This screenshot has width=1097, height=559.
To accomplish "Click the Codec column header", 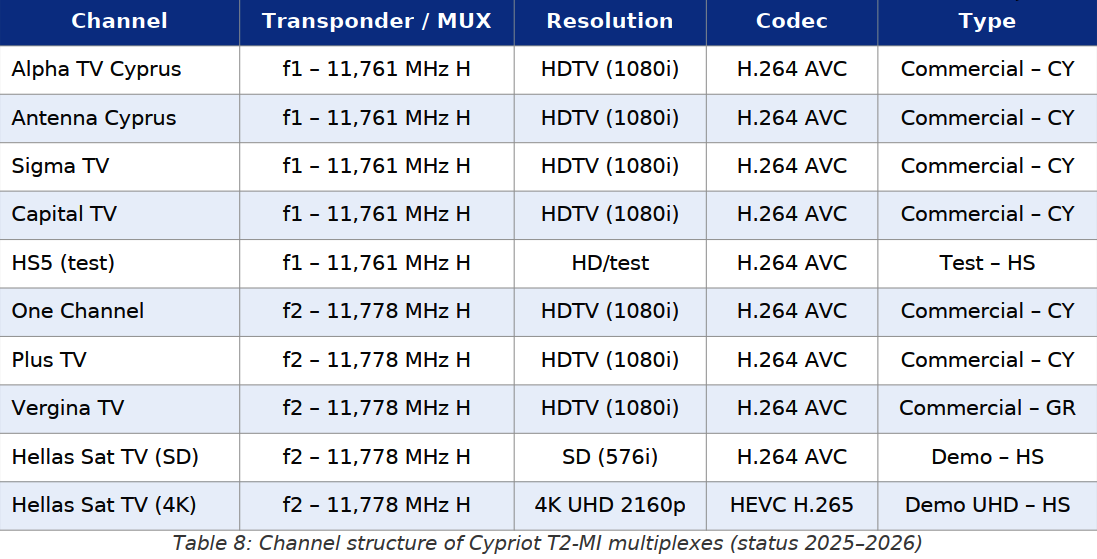I will point(791,21).
